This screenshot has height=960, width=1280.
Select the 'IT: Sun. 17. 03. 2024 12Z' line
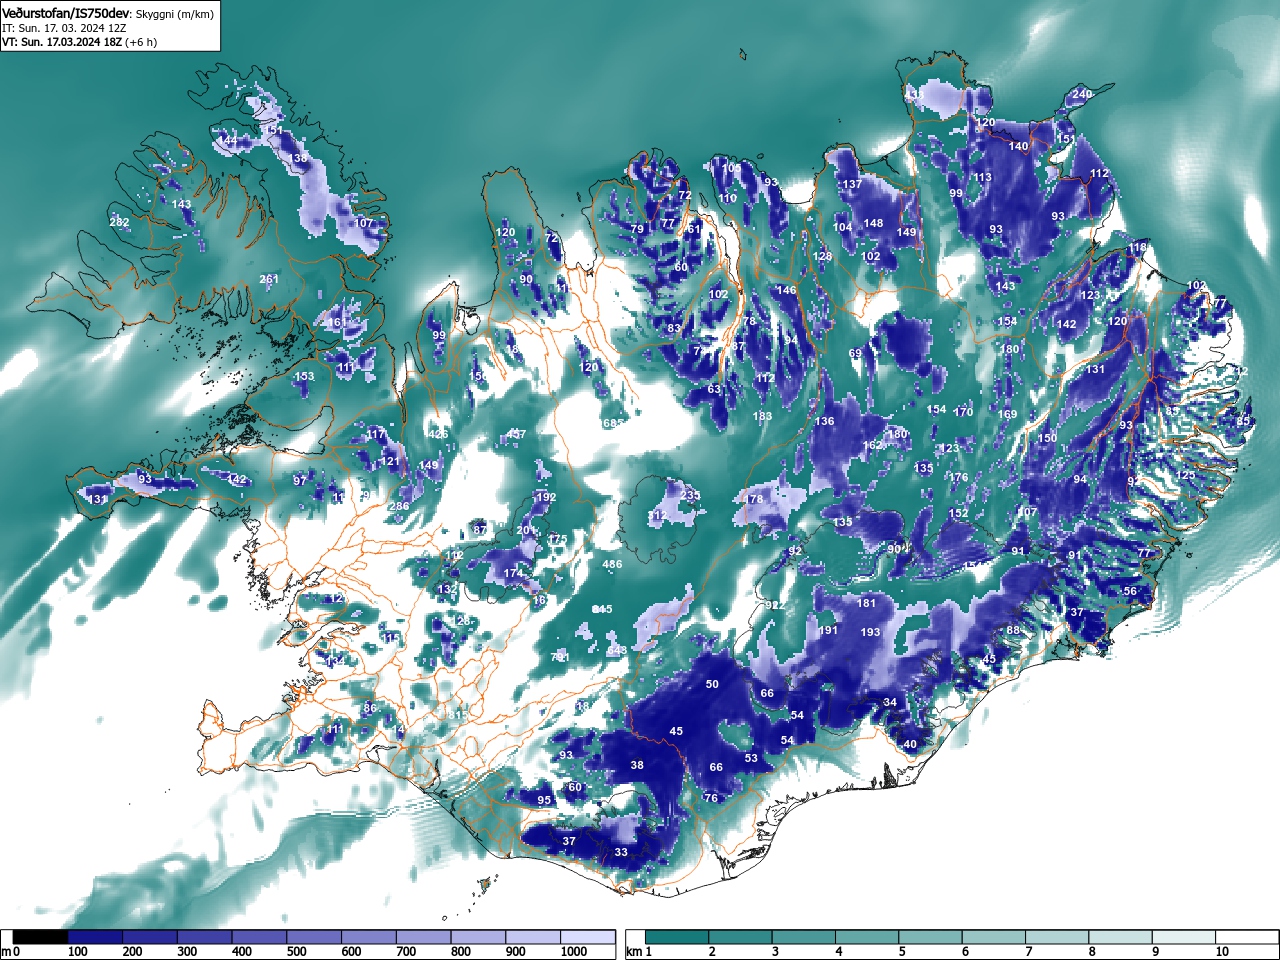coord(64,28)
